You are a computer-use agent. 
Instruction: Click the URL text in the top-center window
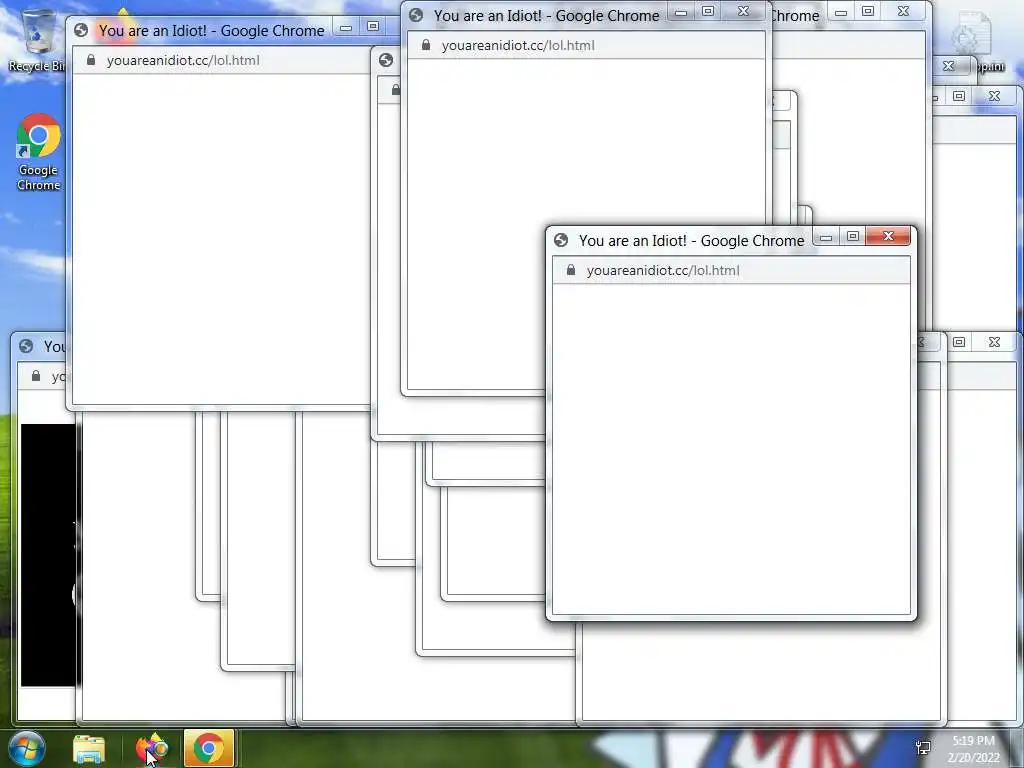click(x=518, y=46)
